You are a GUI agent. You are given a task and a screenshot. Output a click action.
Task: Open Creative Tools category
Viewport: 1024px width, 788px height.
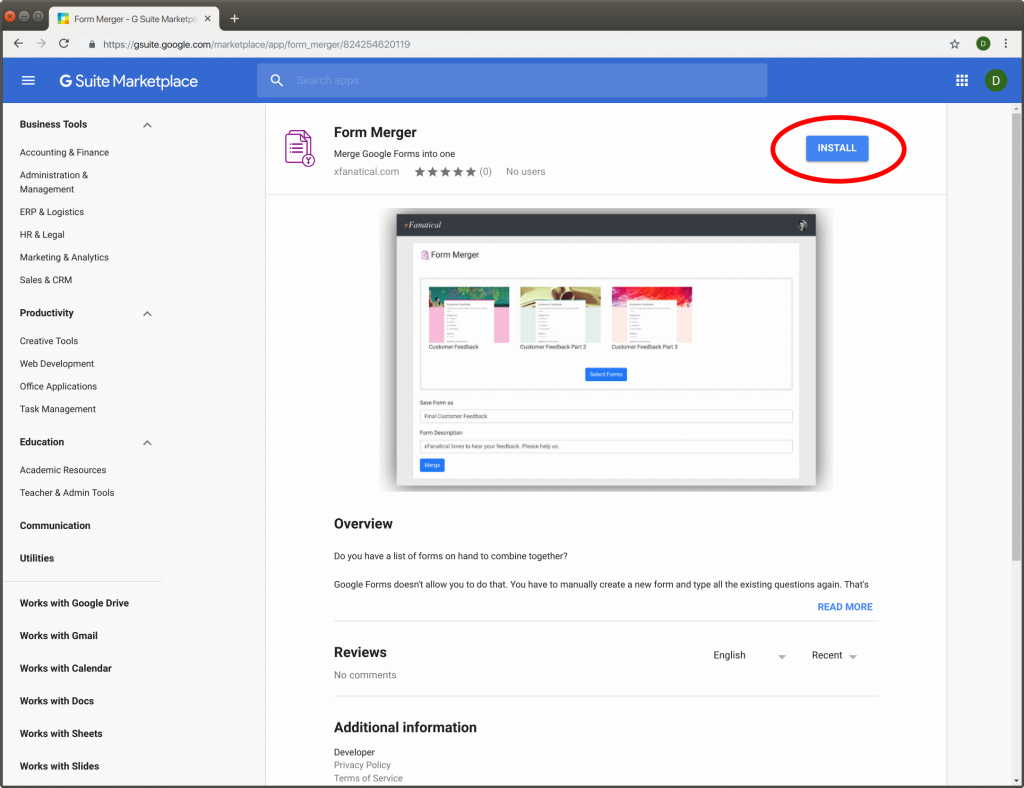(x=48, y=341)
